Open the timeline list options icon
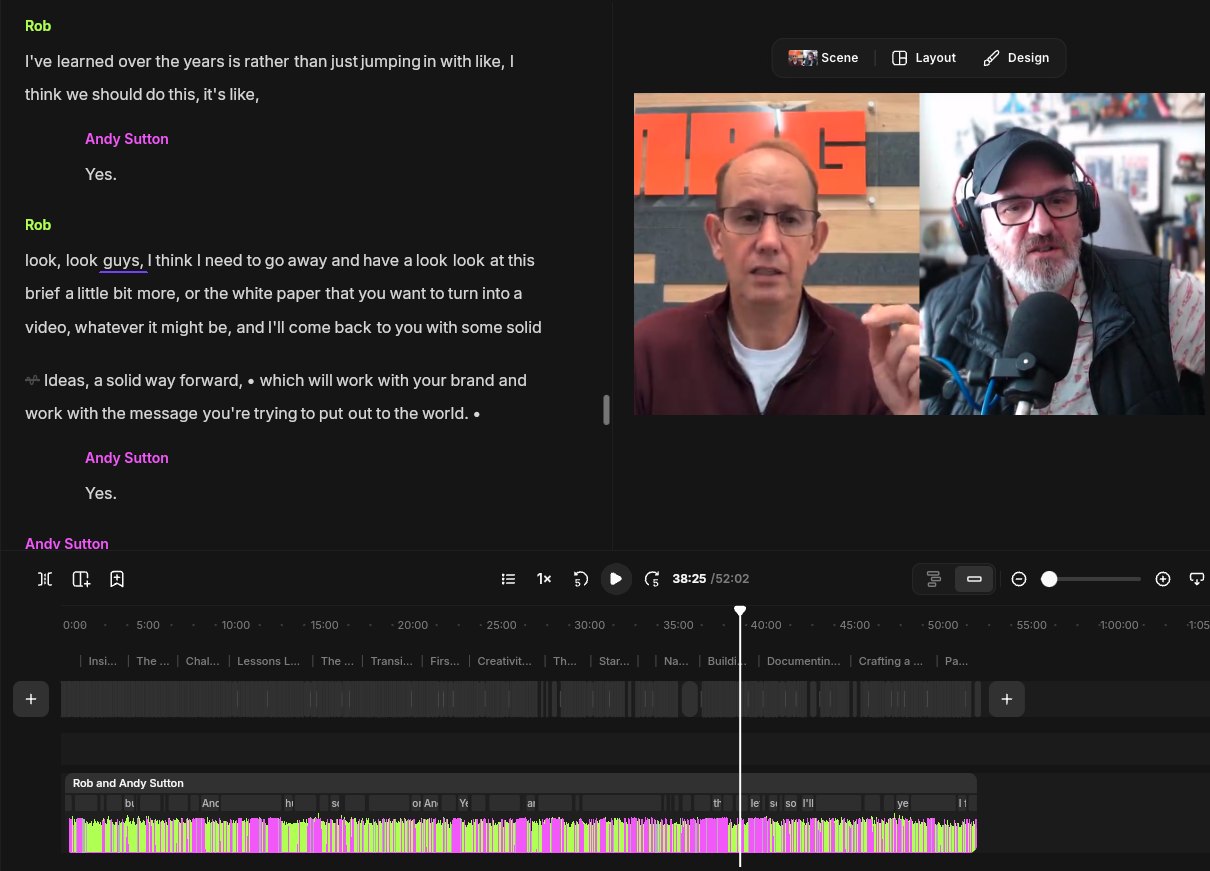 508,579
